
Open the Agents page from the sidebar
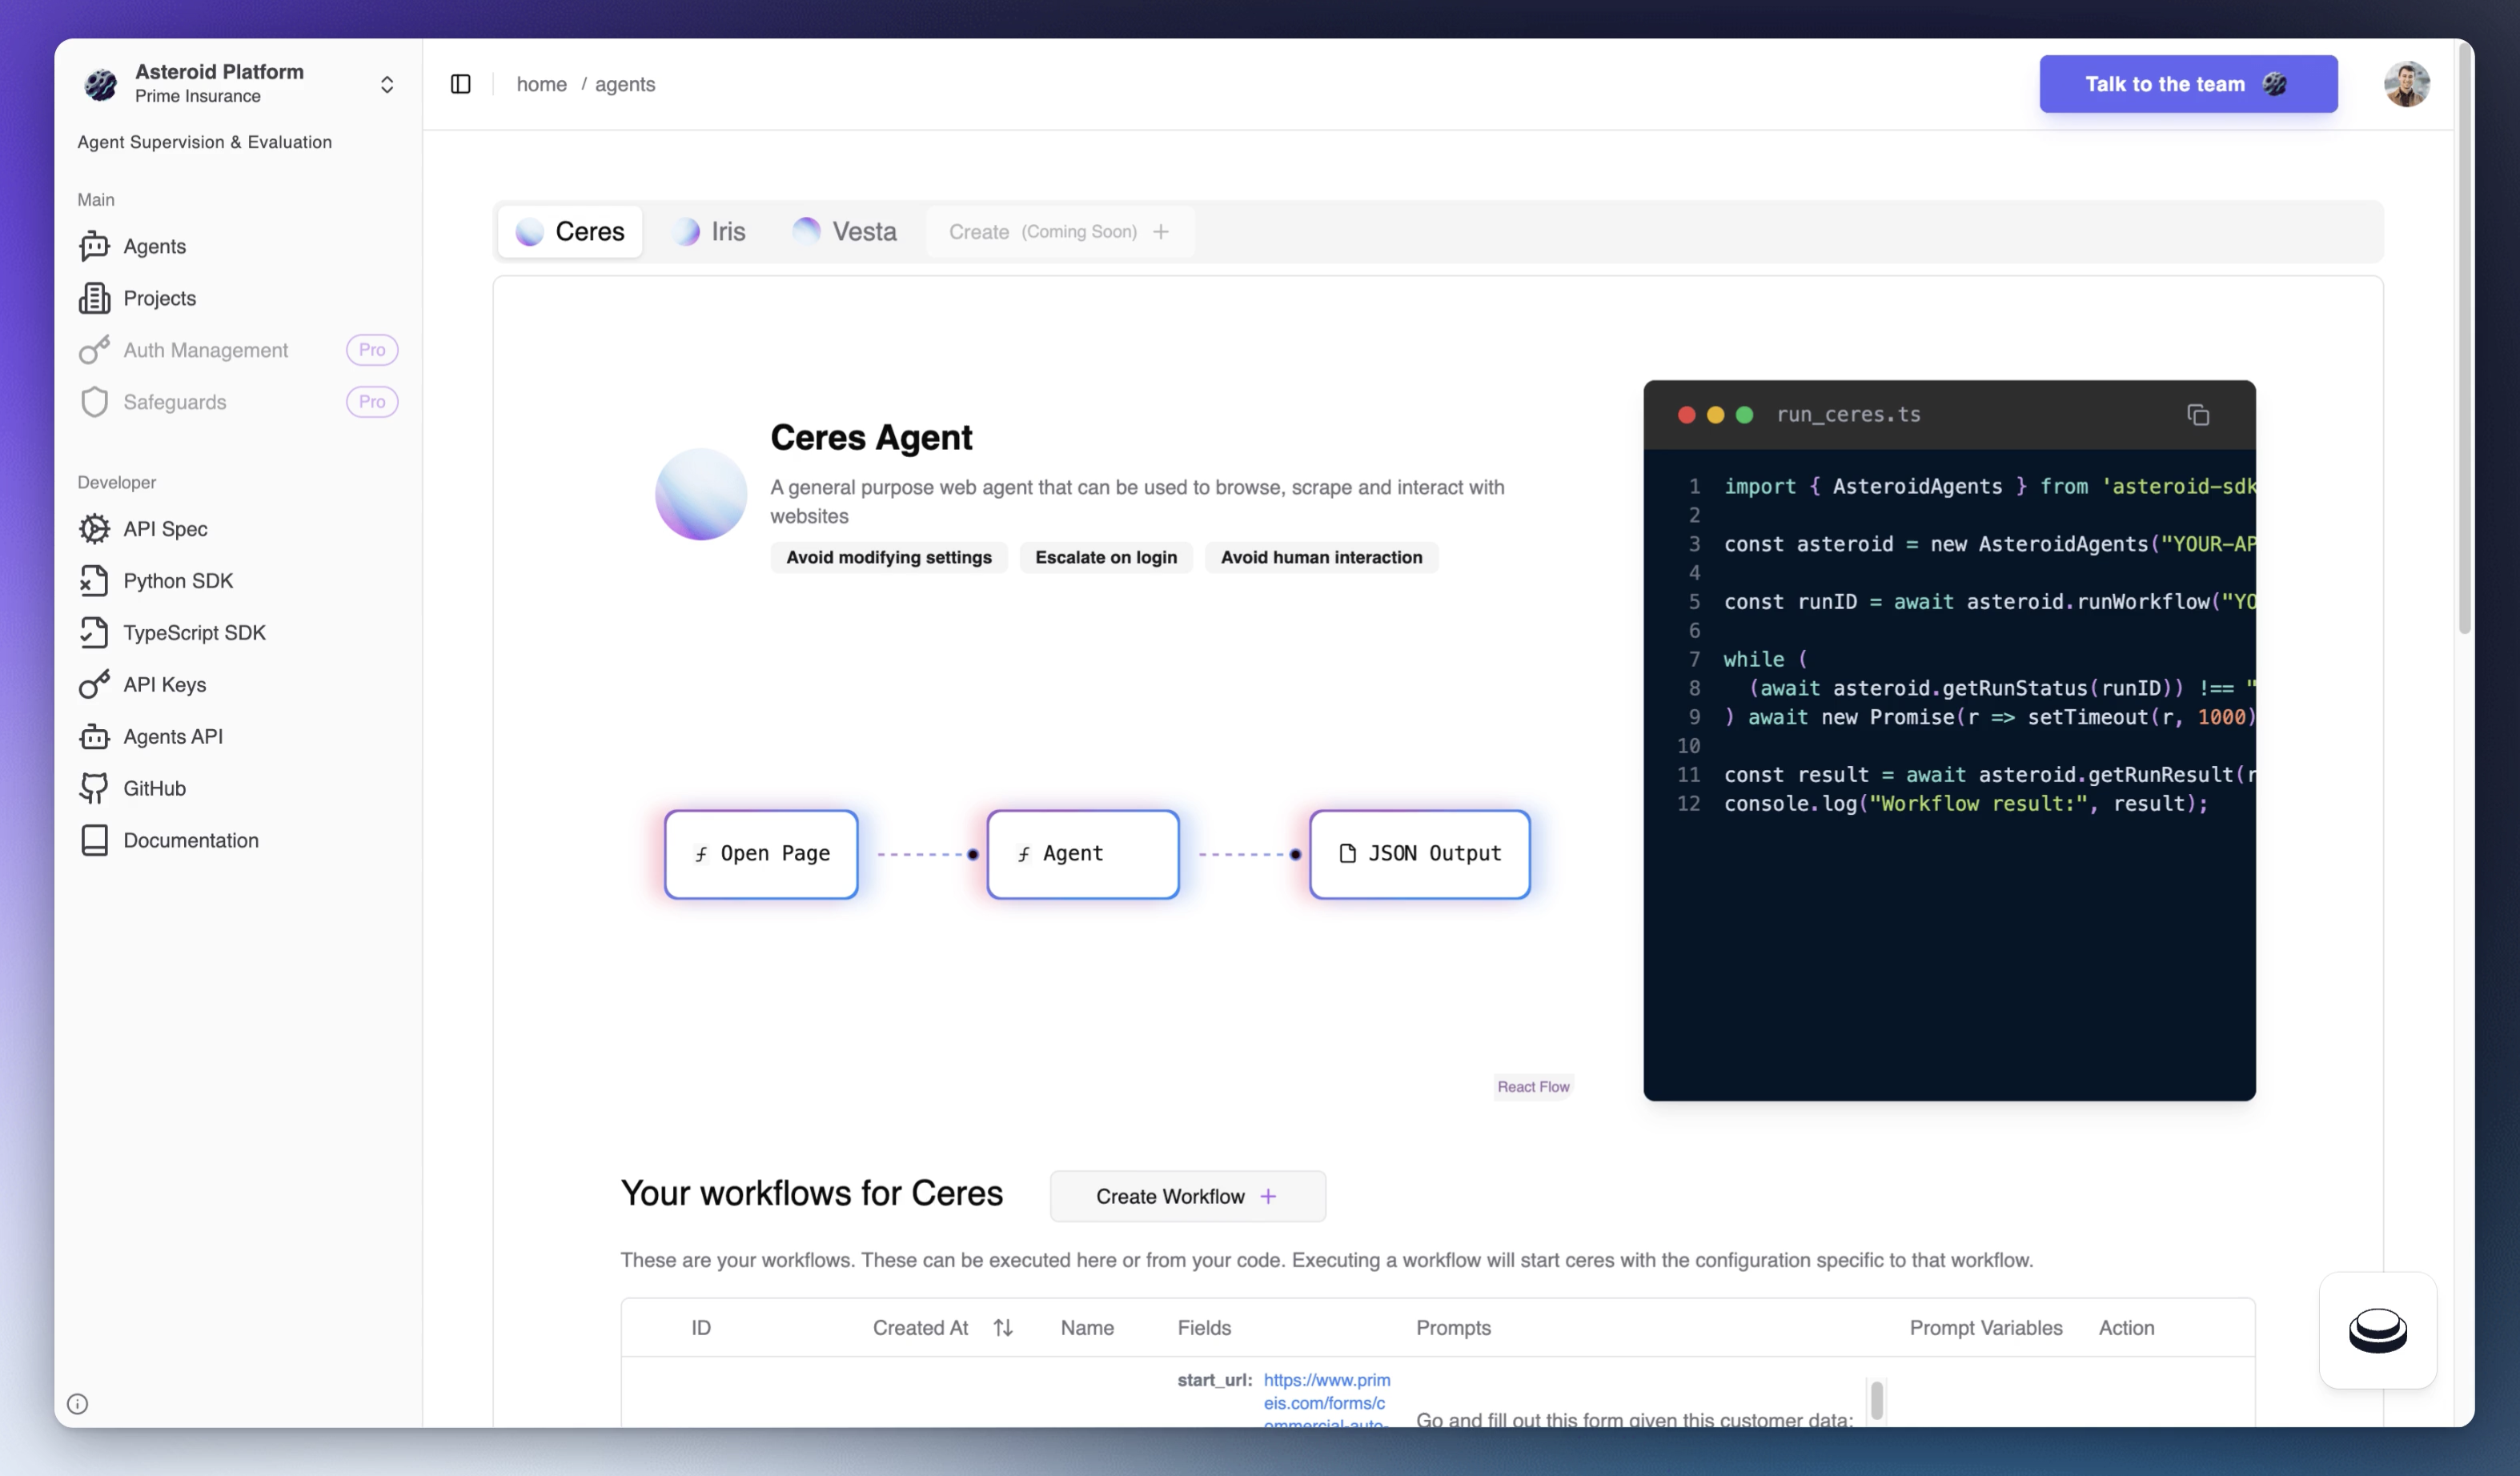154,246
